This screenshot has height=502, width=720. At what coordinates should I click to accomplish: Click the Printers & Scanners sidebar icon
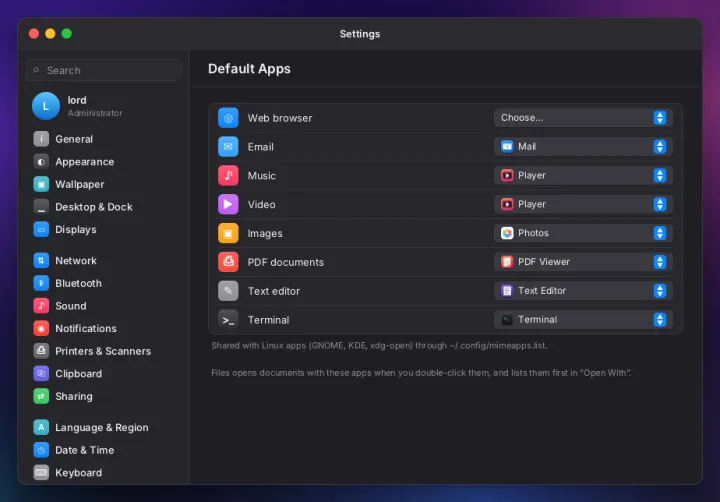coord(41,351)
